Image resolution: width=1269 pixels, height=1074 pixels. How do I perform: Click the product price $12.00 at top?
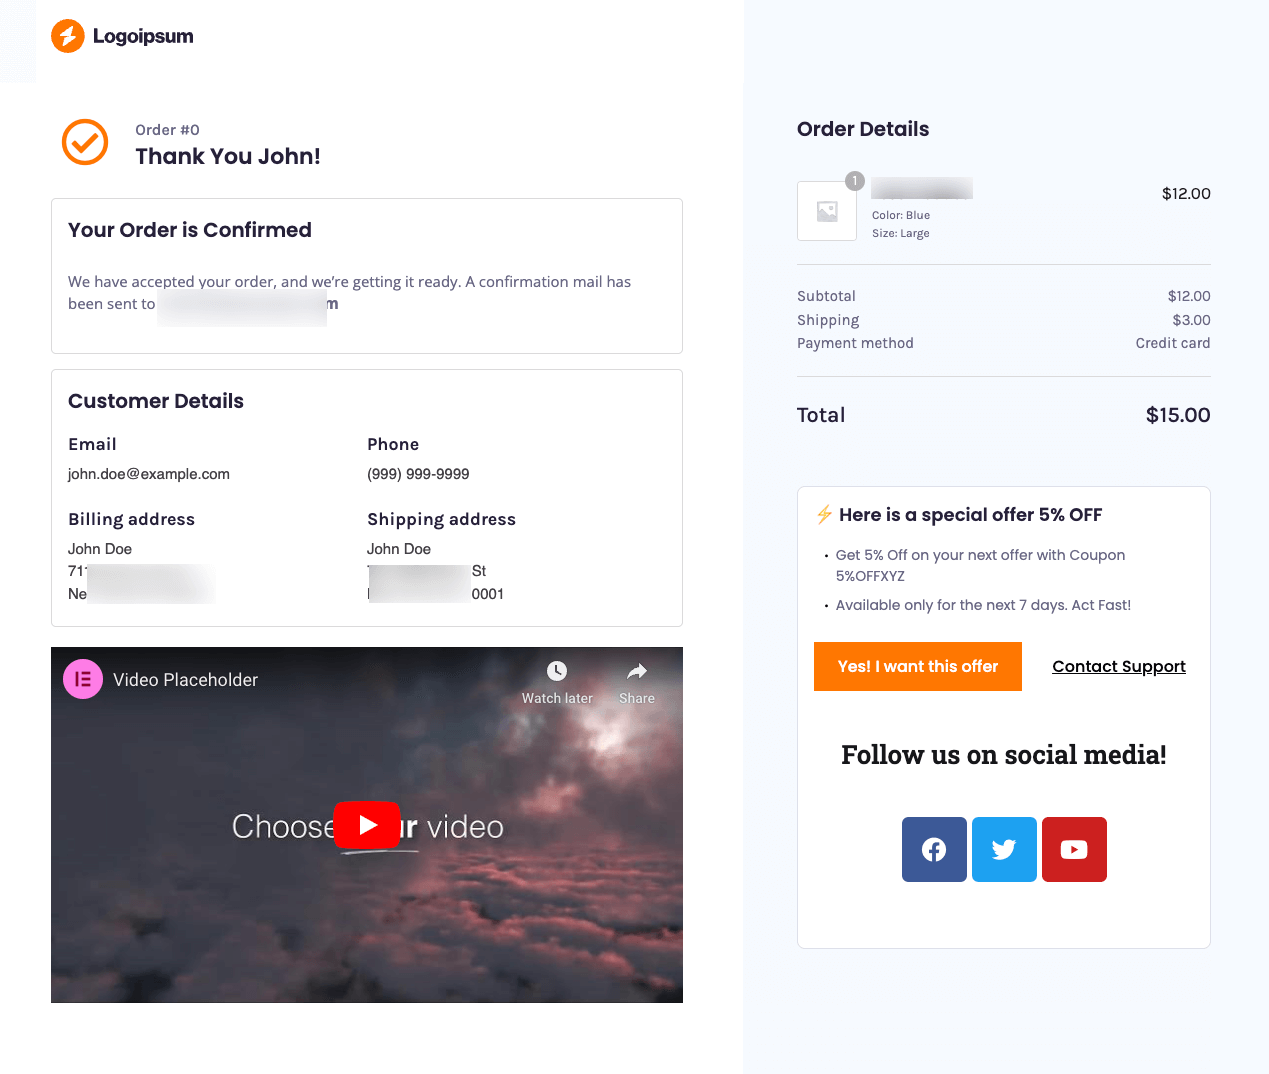point(1186,194)
